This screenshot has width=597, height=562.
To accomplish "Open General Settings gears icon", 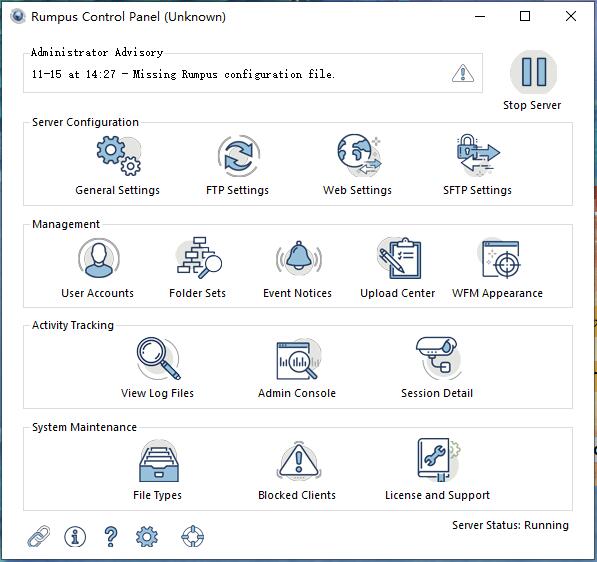I will [118, 156].
